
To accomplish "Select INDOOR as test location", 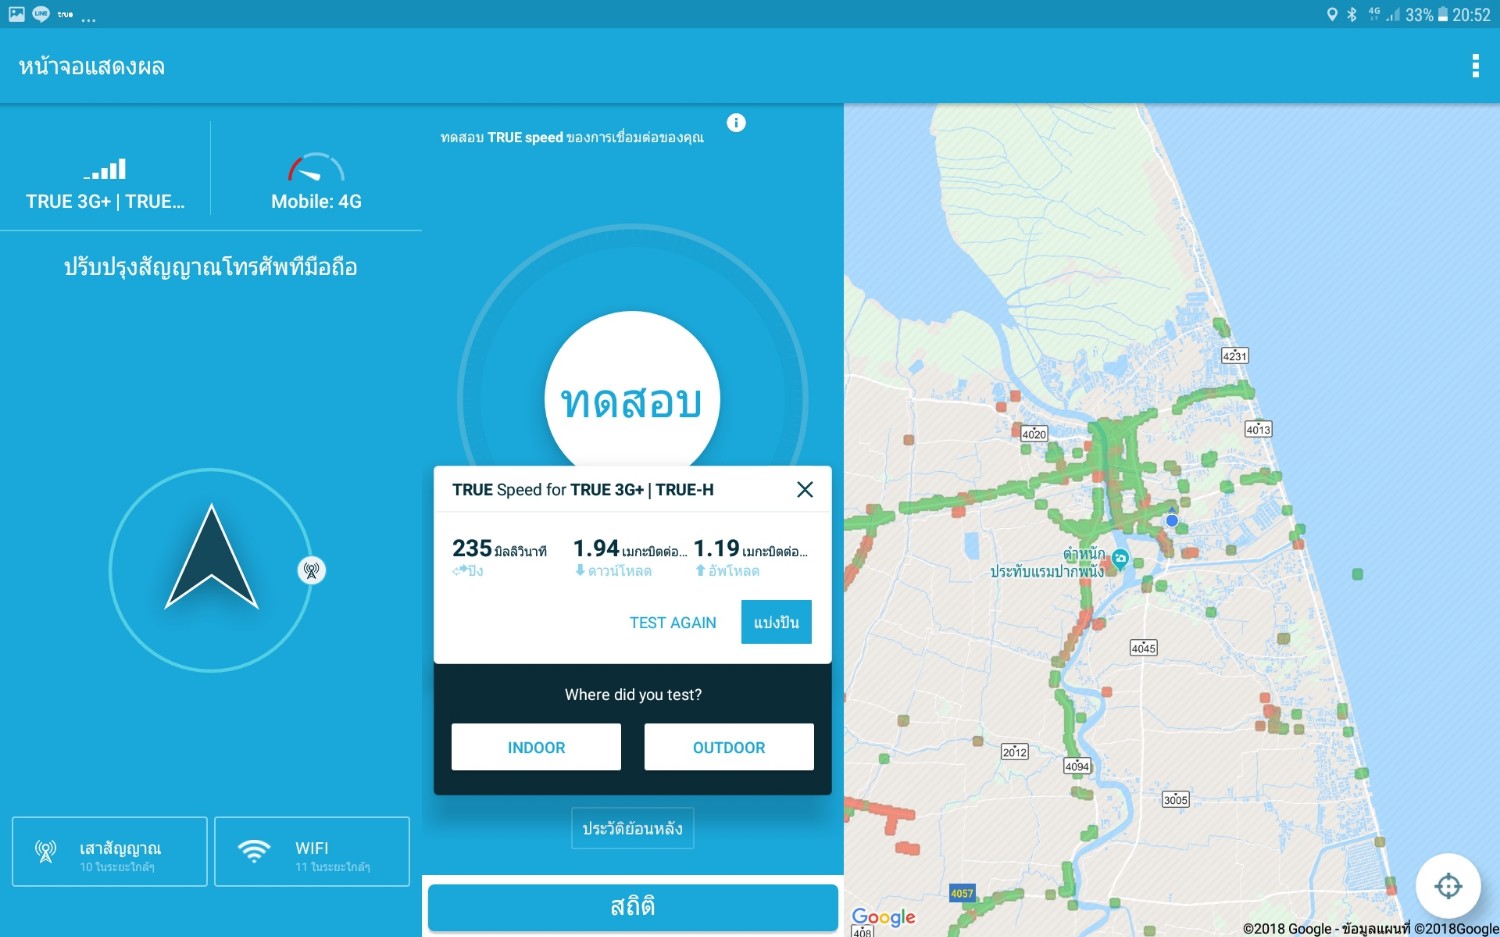I will (536, 747).
